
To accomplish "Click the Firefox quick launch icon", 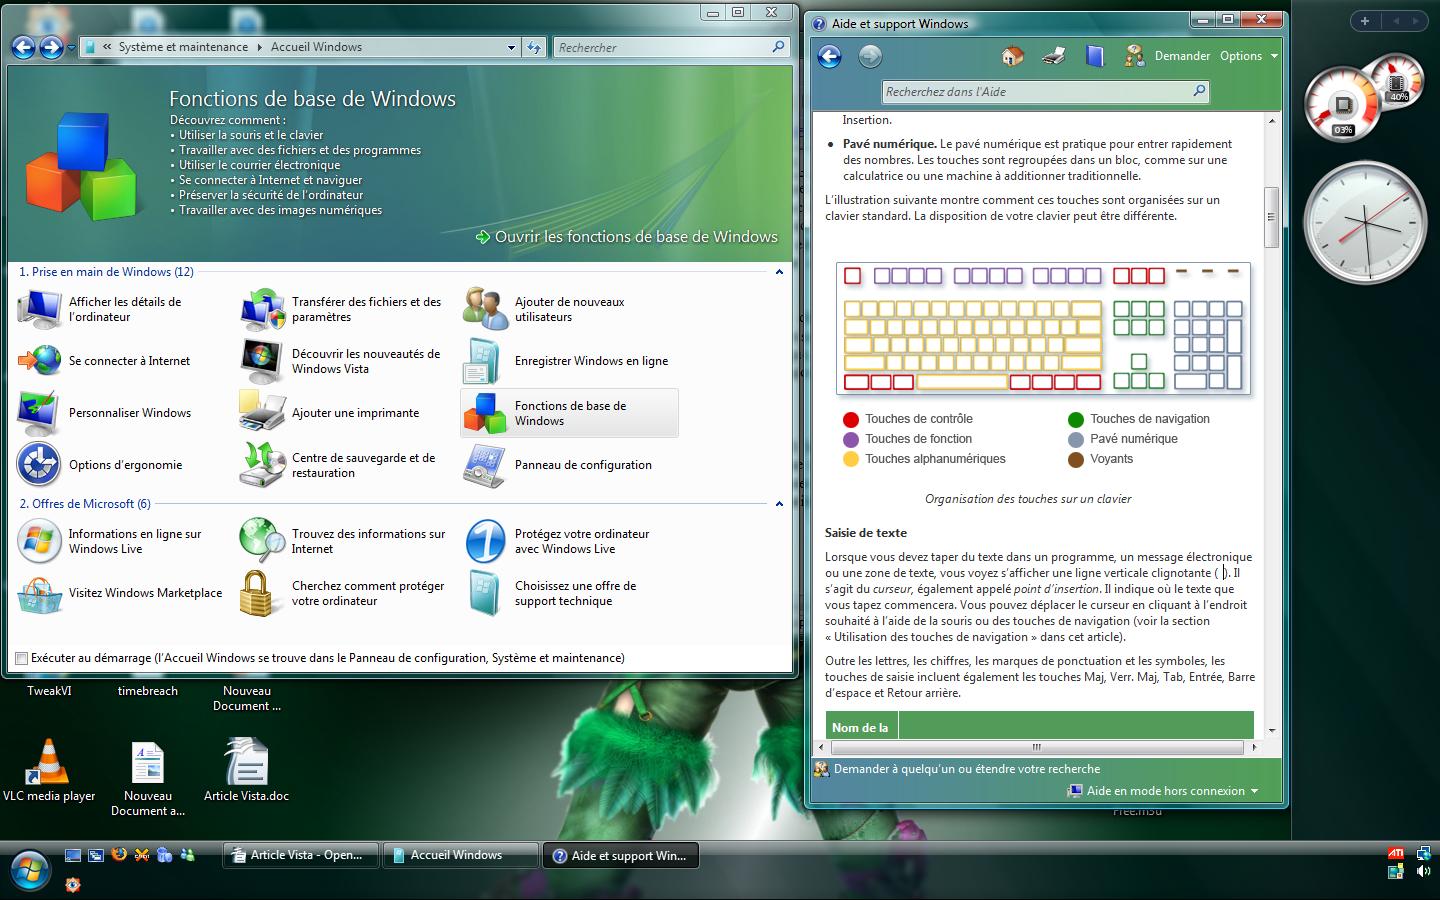I will point(119,855).
